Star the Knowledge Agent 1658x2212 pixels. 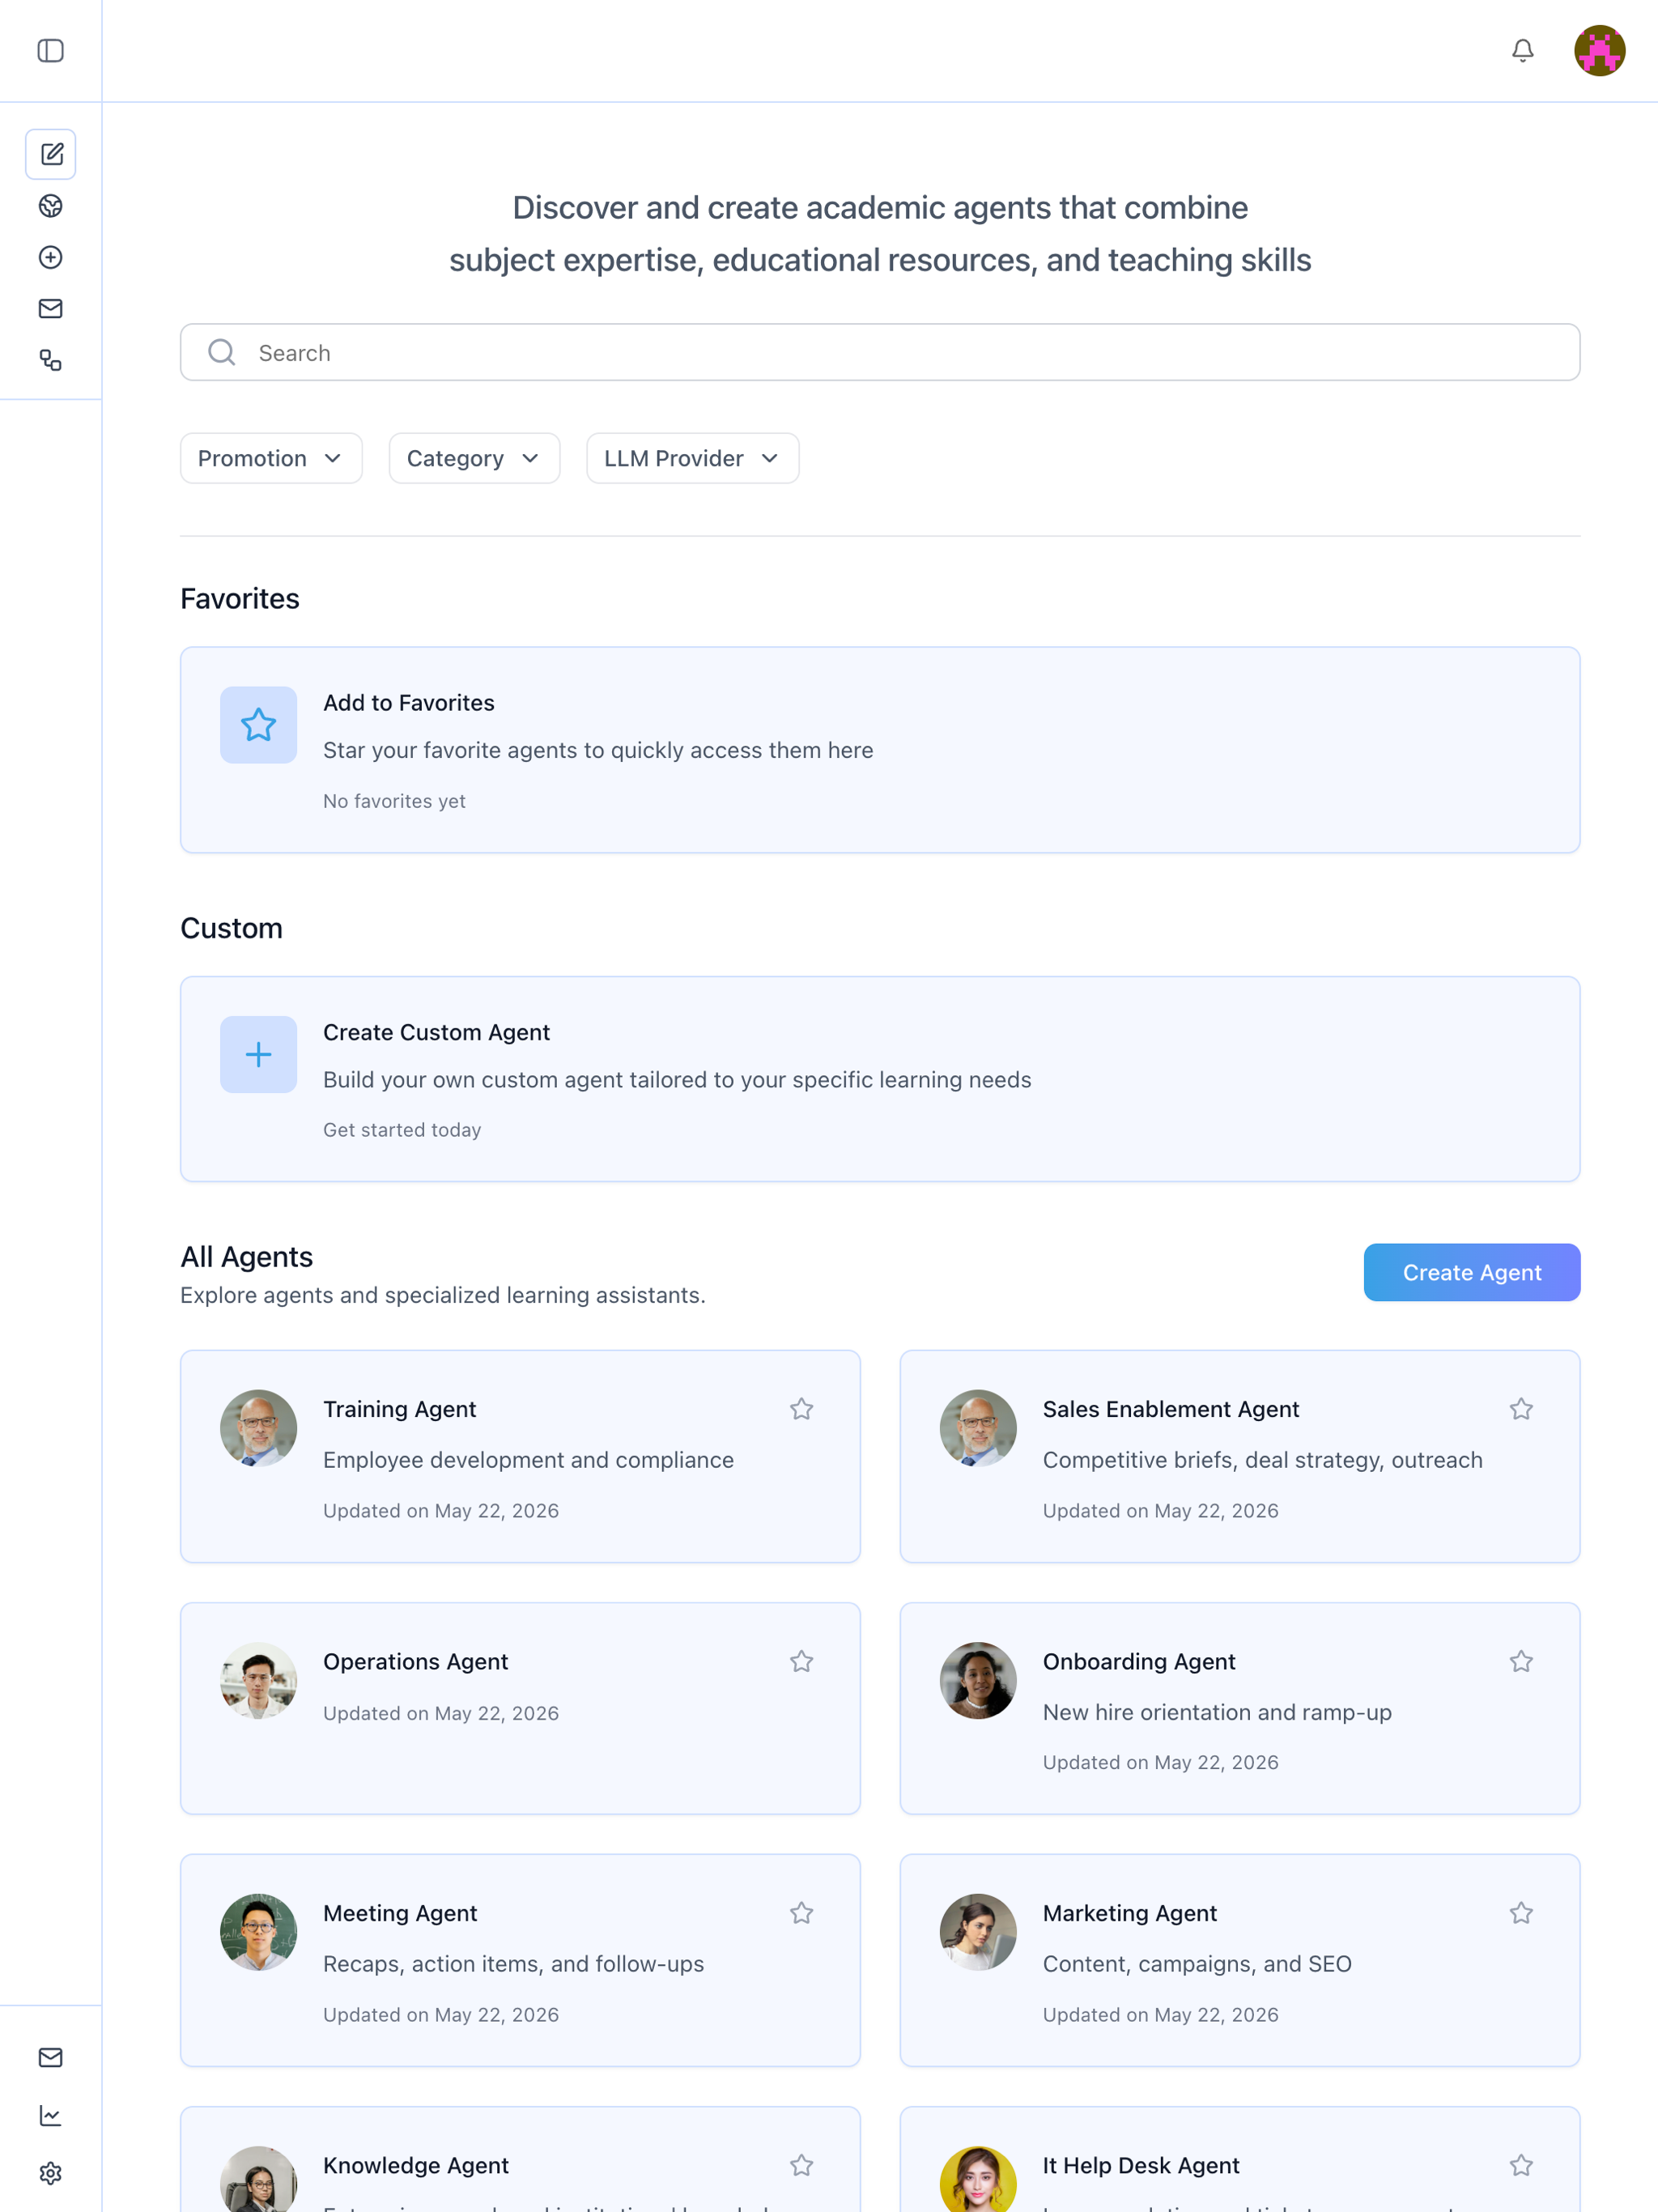pos(801,2165)
